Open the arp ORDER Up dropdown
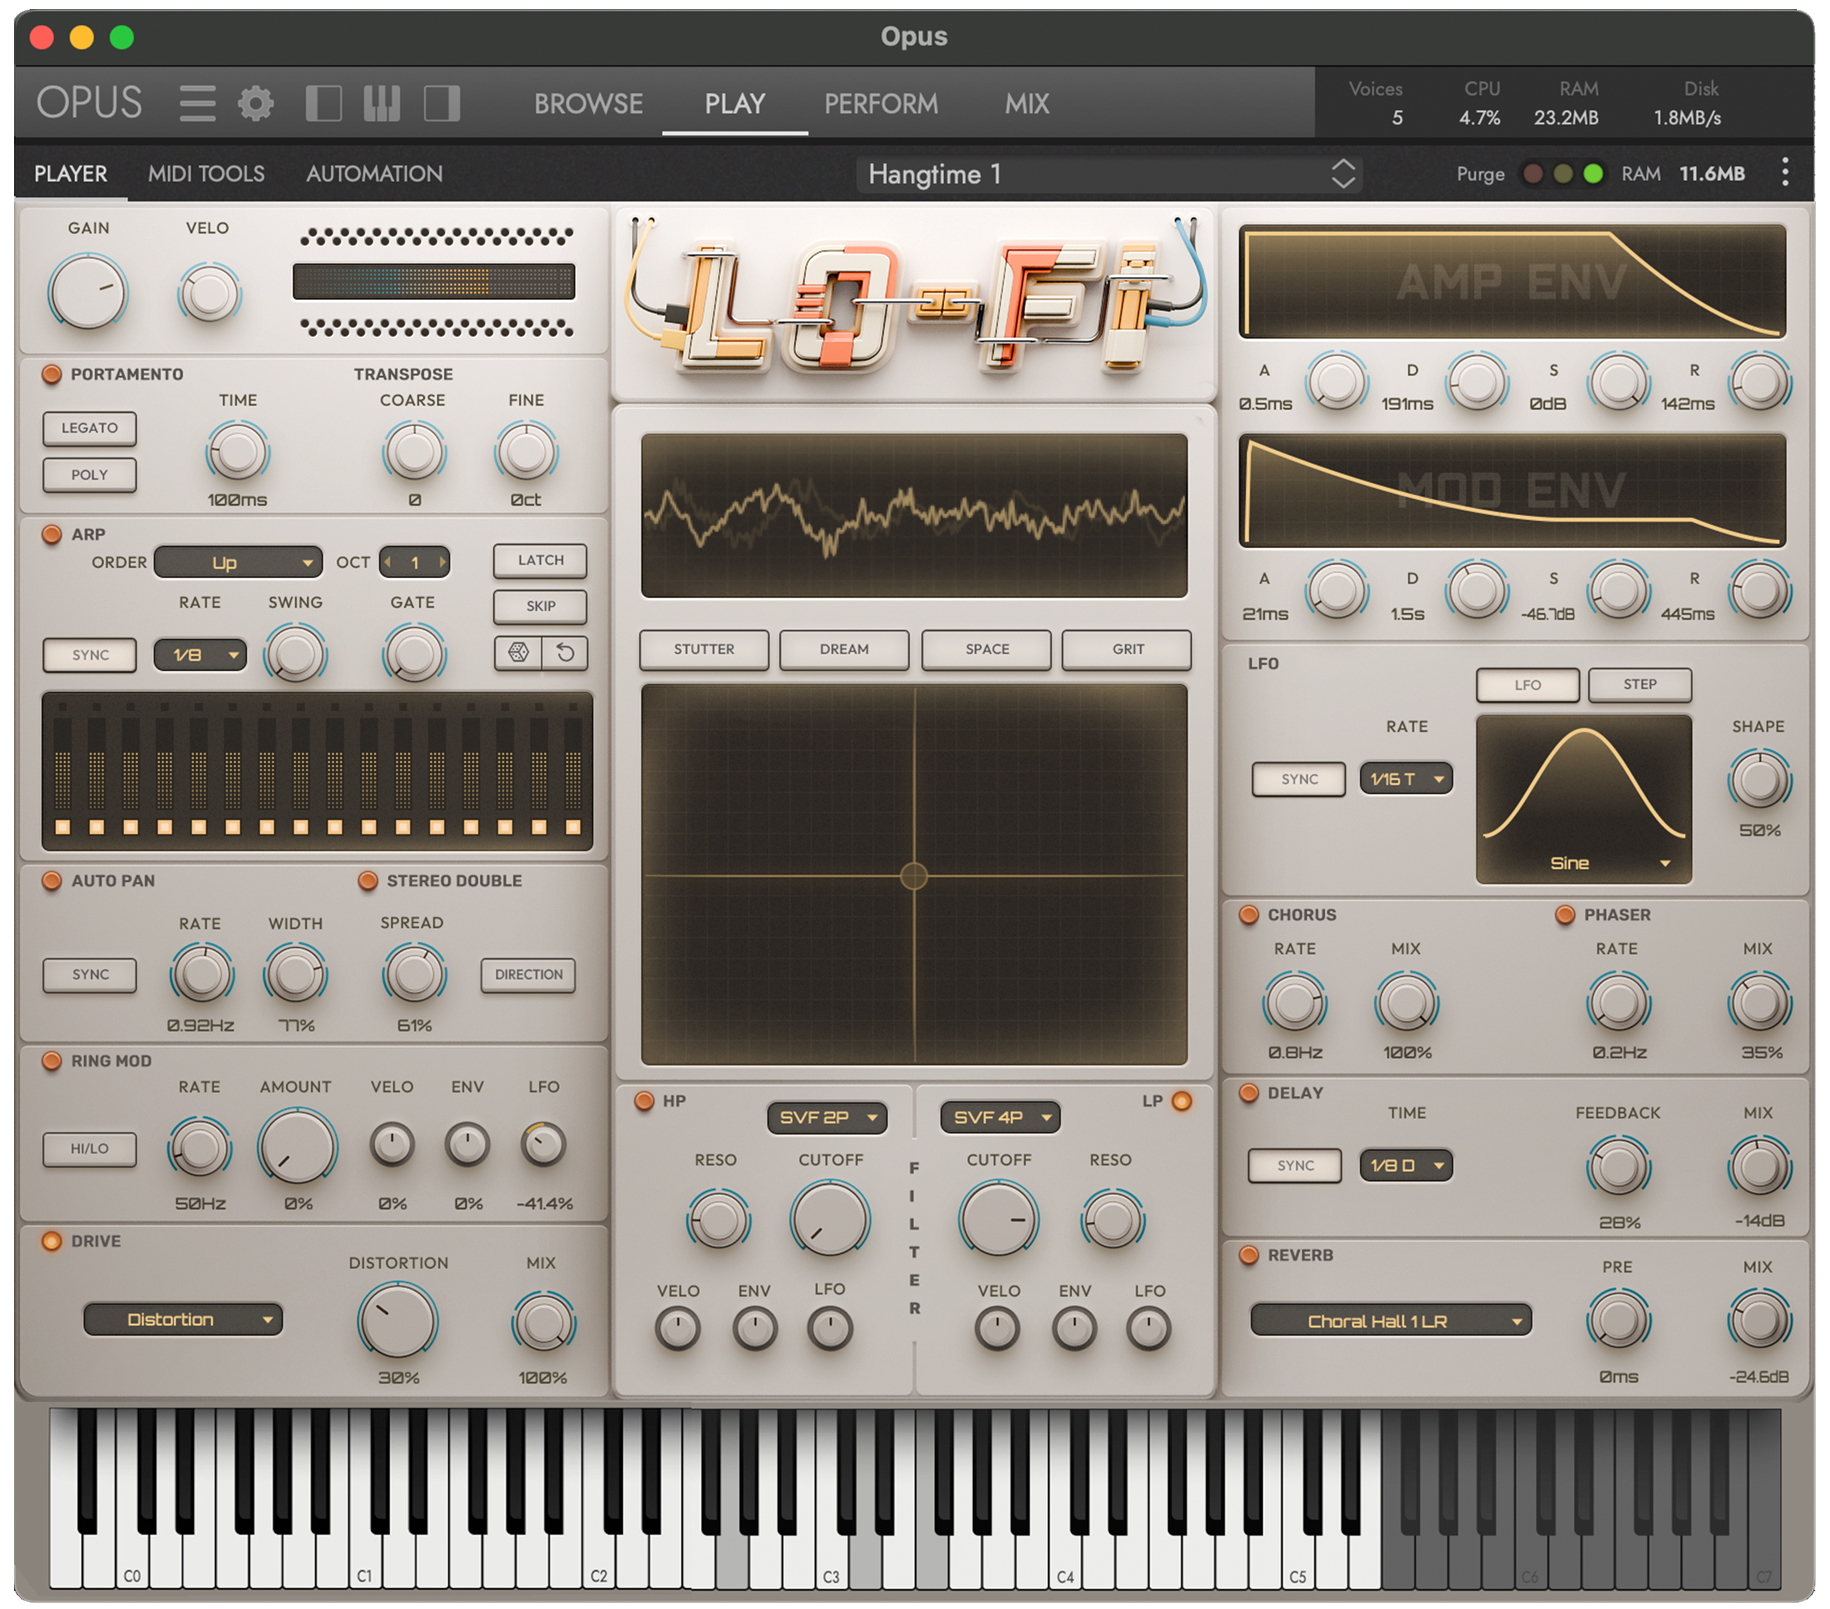Viewport: 1830px width, 1609px height. 238,563
